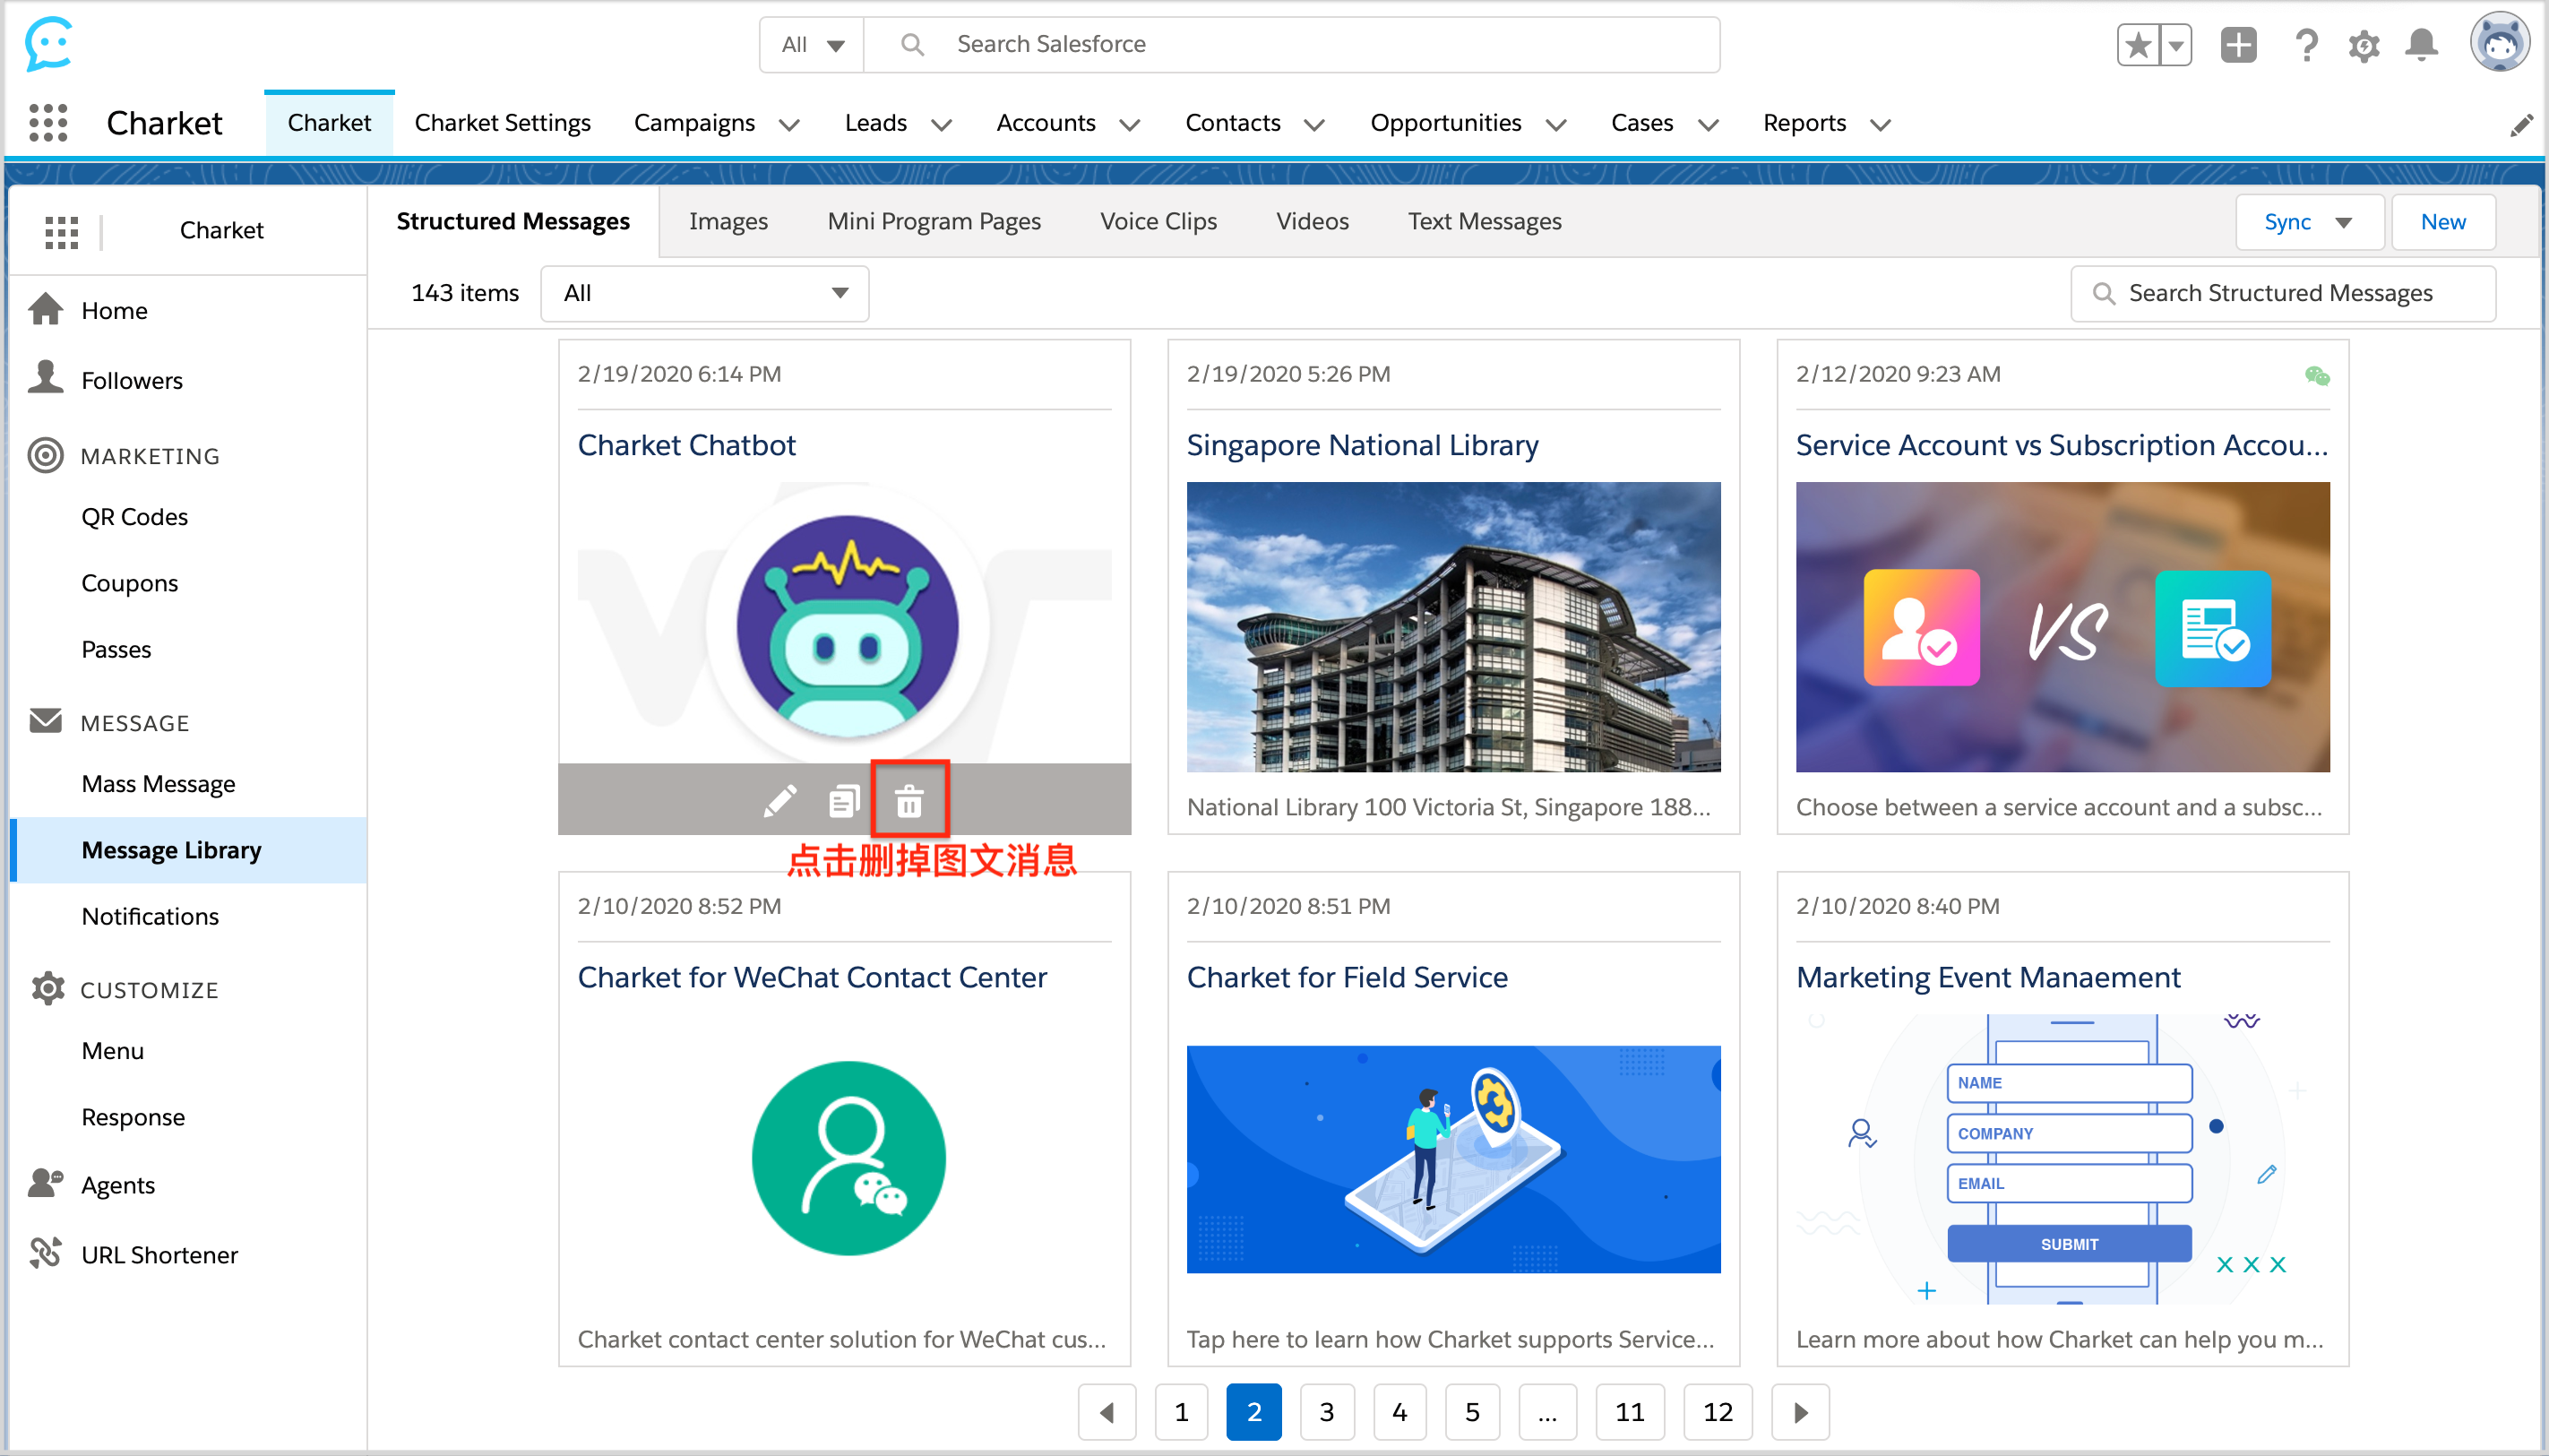Click the New button
Image resolution: width=2549 pixels, height=1456 pixels.
tap(2443, 222)
